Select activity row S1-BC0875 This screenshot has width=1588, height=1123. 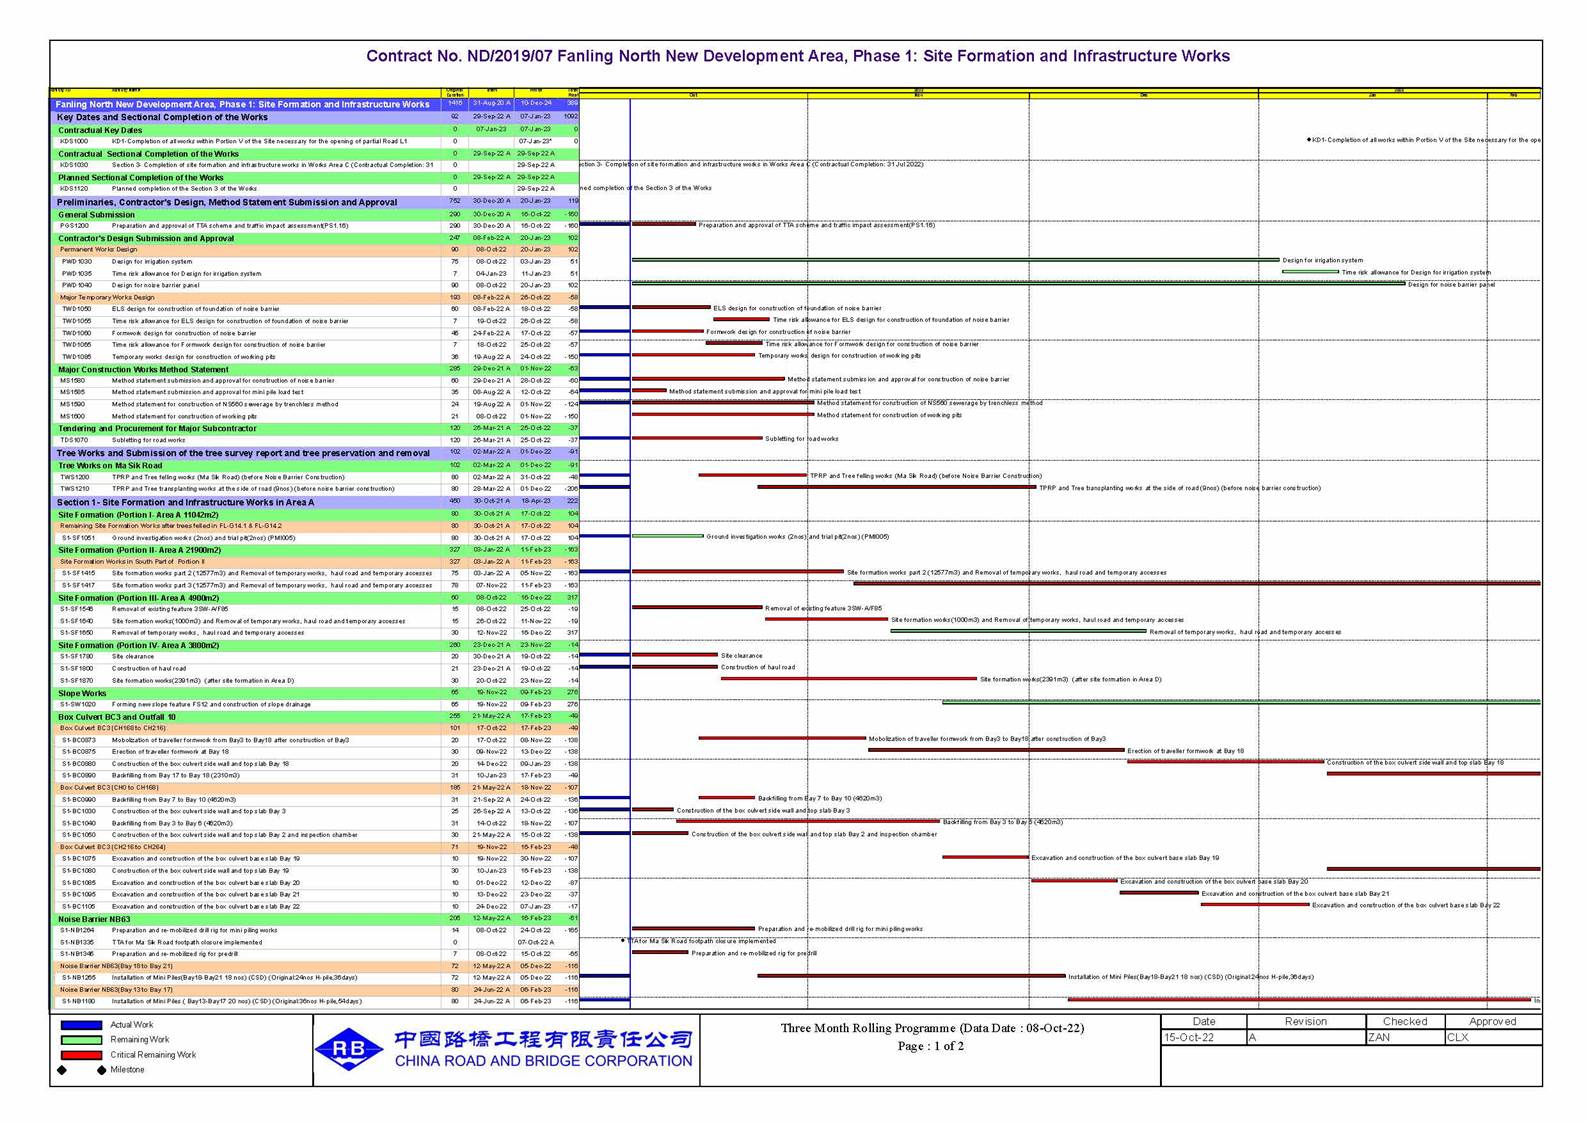pos(315,752)
